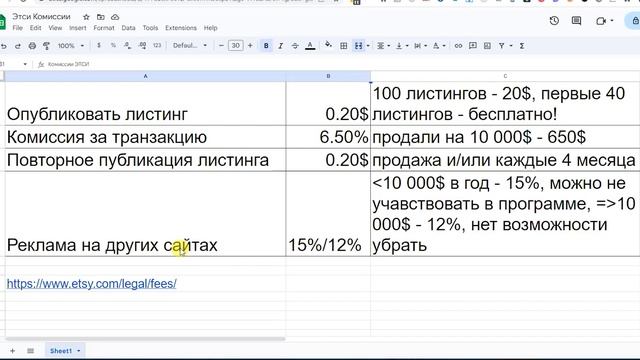Toggle strikethrough formatting

tap(295, 46)
